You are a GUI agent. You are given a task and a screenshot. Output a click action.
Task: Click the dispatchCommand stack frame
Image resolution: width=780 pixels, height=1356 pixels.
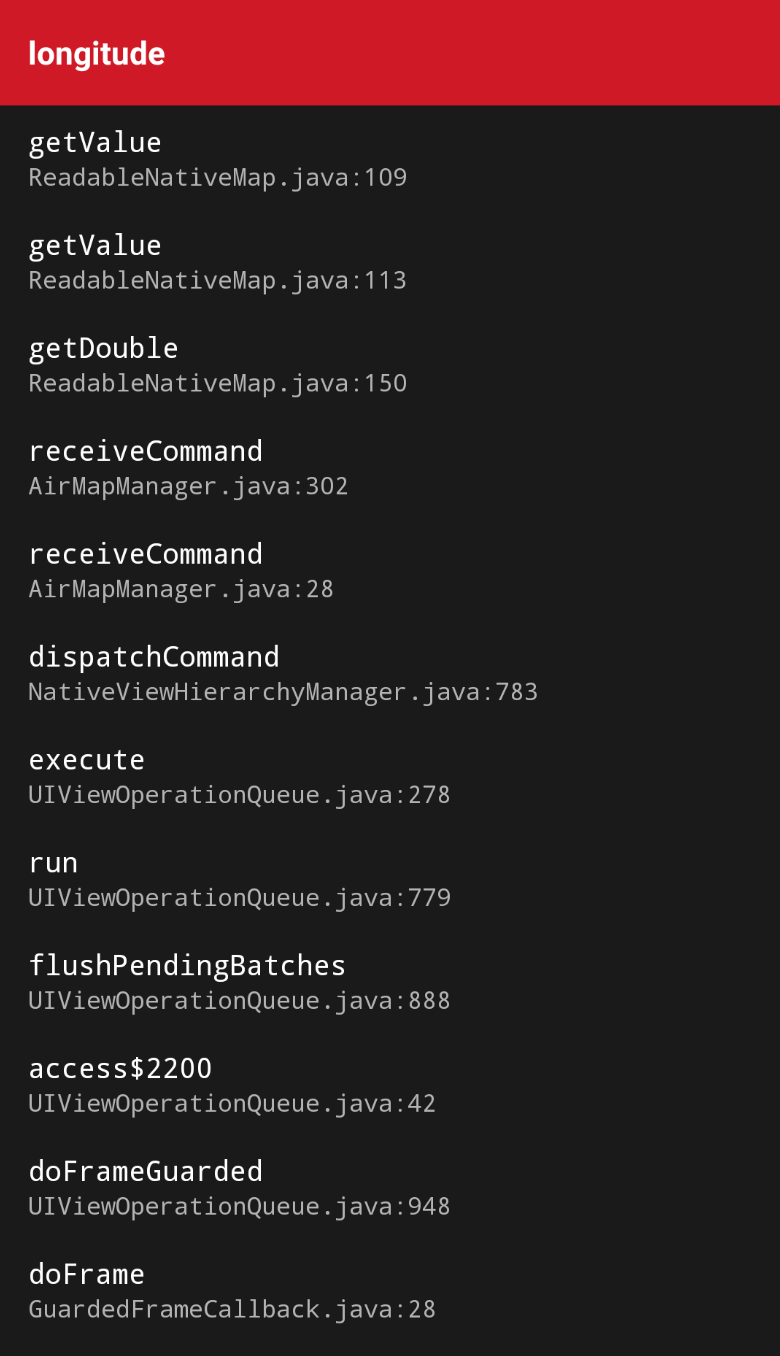[x=155, y=657]
